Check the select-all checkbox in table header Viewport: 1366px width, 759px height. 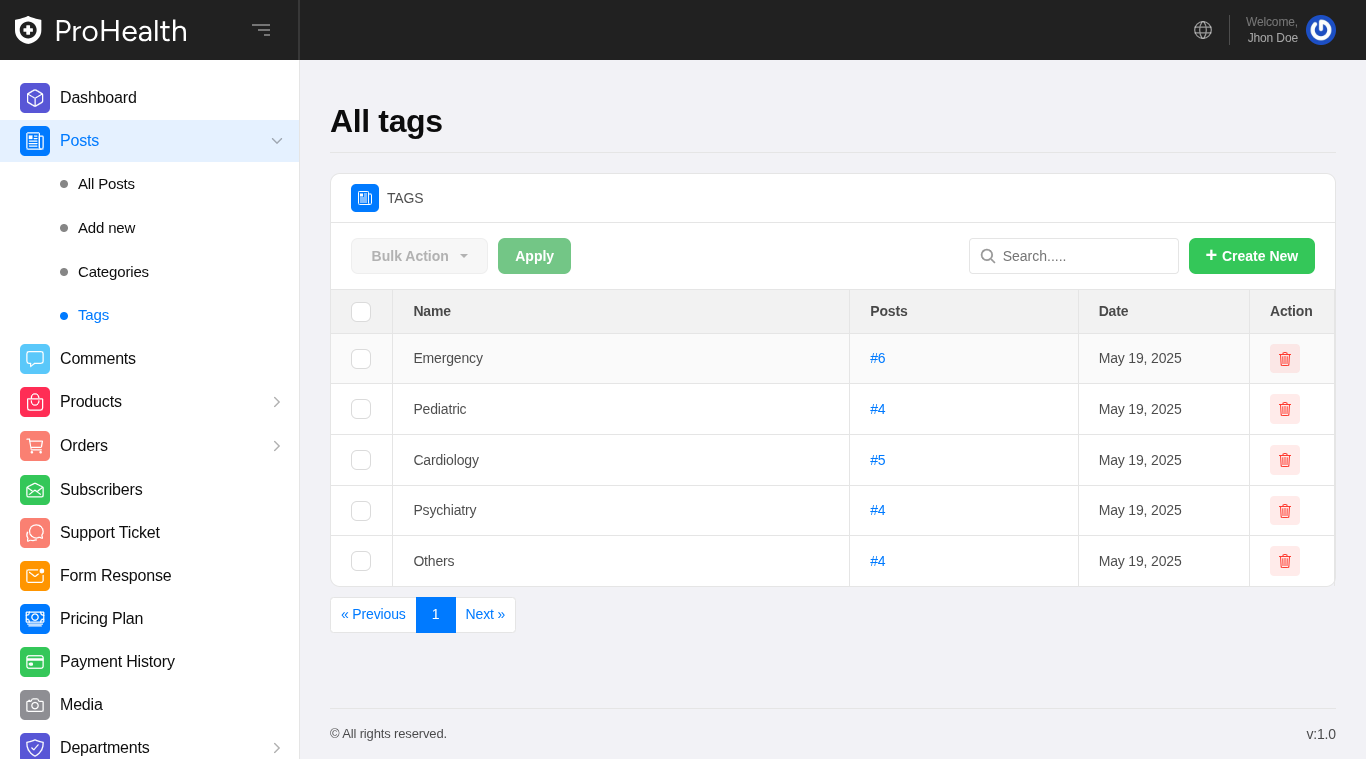click(x=361, y=312)
